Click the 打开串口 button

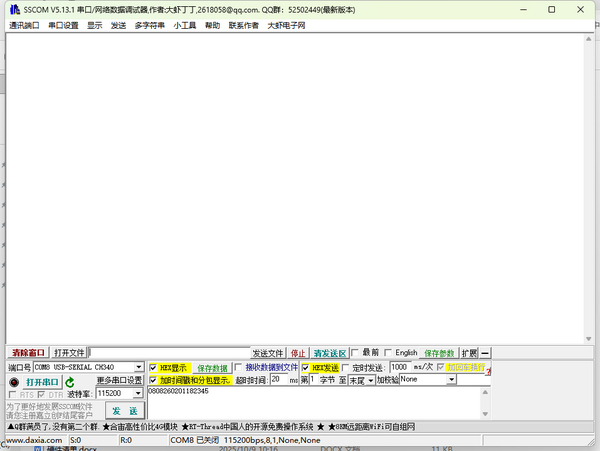point(42,382)
